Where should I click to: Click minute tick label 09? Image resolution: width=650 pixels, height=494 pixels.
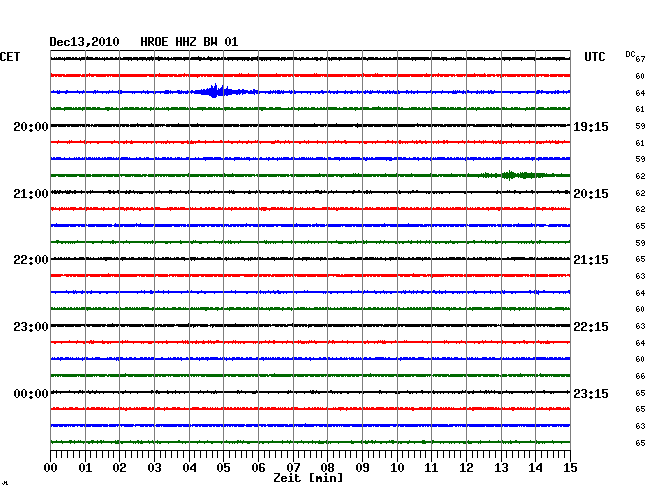click(362, 468)
